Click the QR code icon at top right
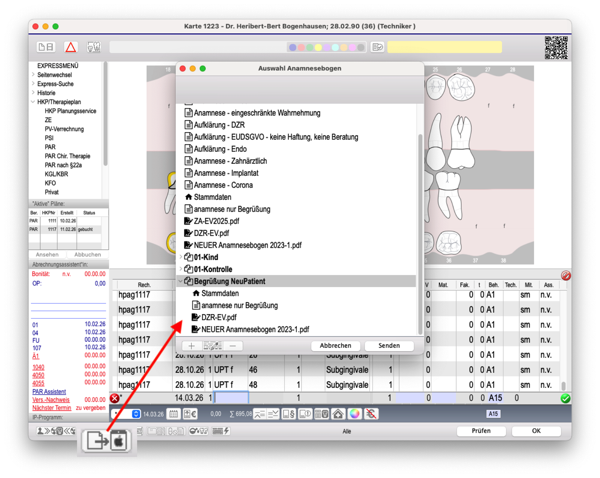600x478 pixels. coord(556,47)
